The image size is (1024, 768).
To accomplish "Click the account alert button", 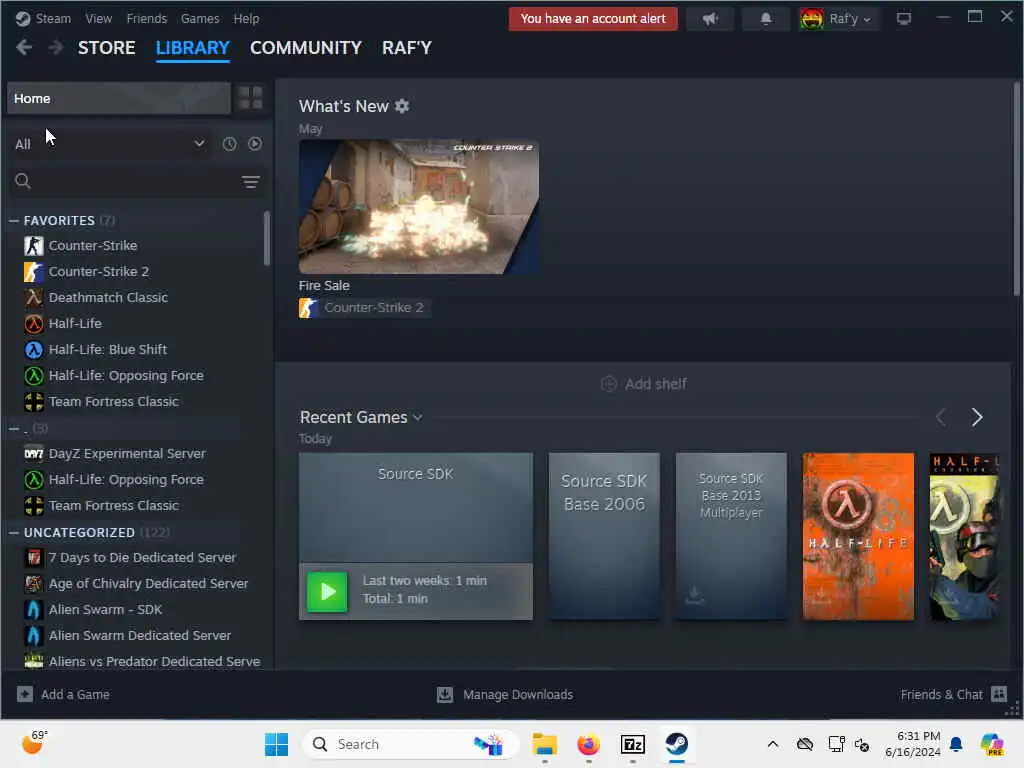I will point(593,19).
